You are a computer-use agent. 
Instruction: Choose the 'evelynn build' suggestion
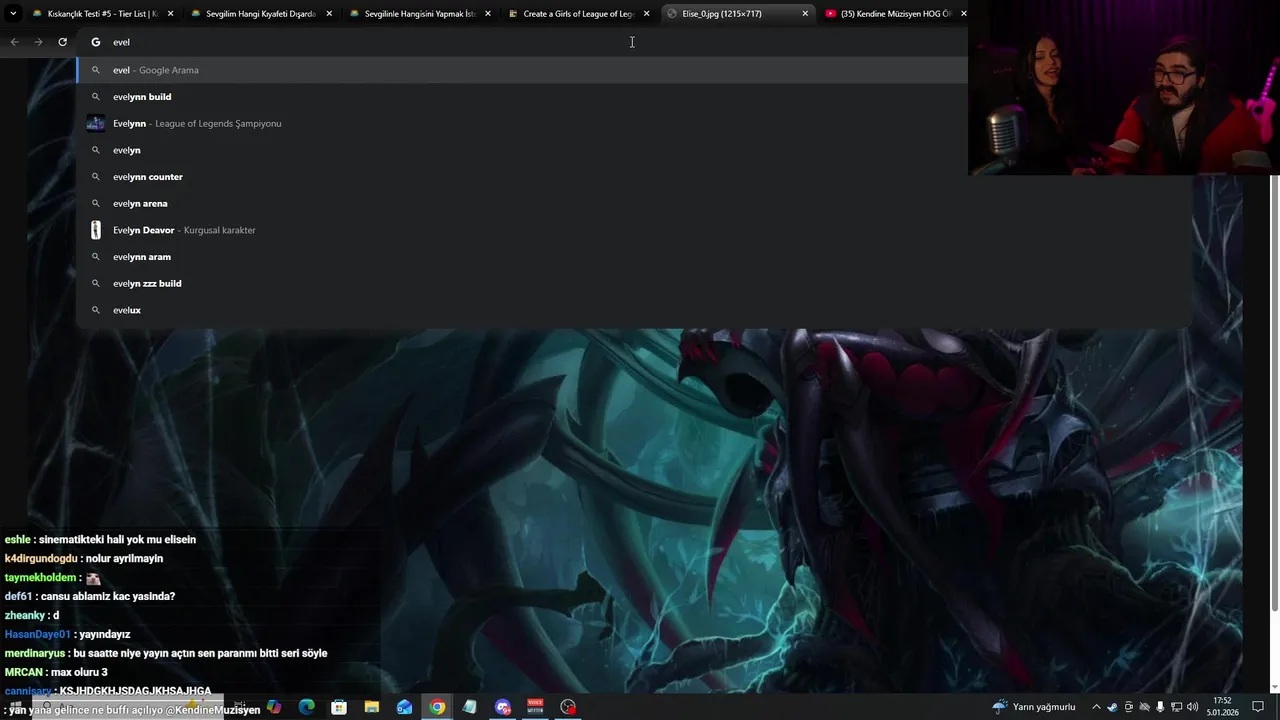[522, 97]
